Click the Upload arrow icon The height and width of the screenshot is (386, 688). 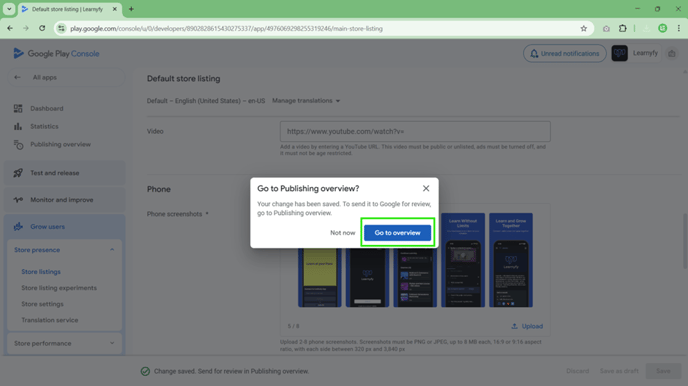[514, 326]
